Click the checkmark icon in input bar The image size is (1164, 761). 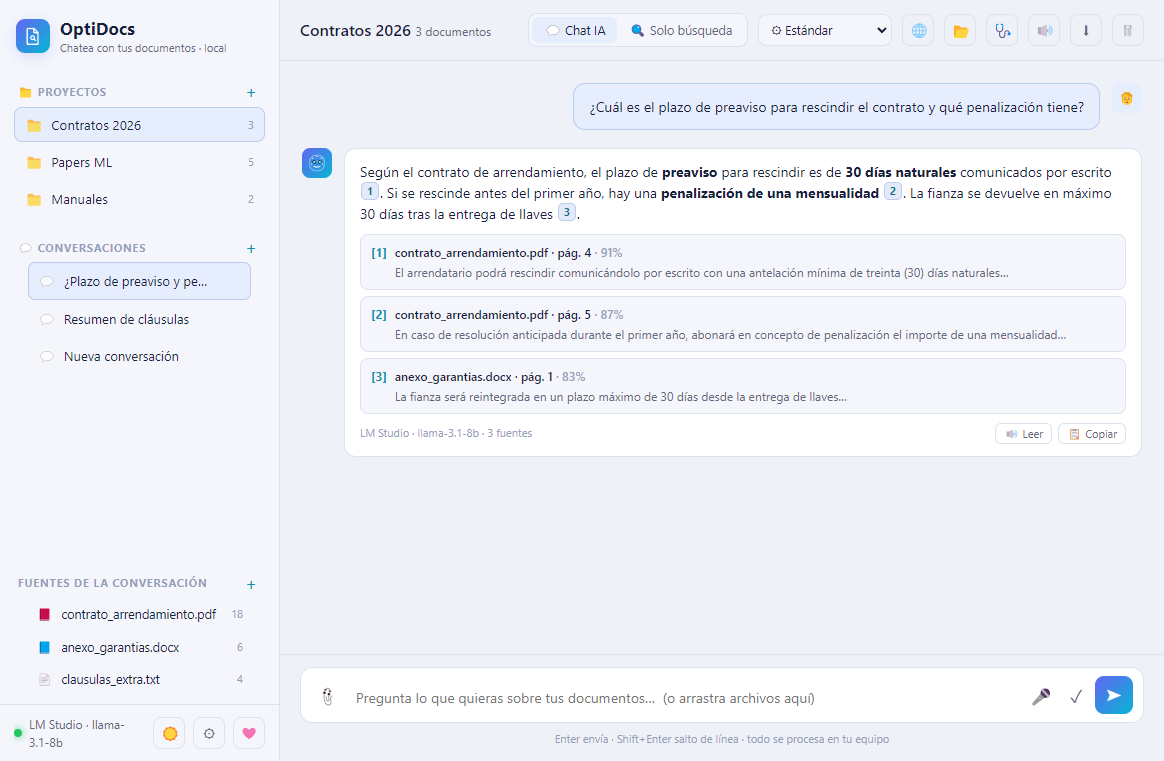1076,696
